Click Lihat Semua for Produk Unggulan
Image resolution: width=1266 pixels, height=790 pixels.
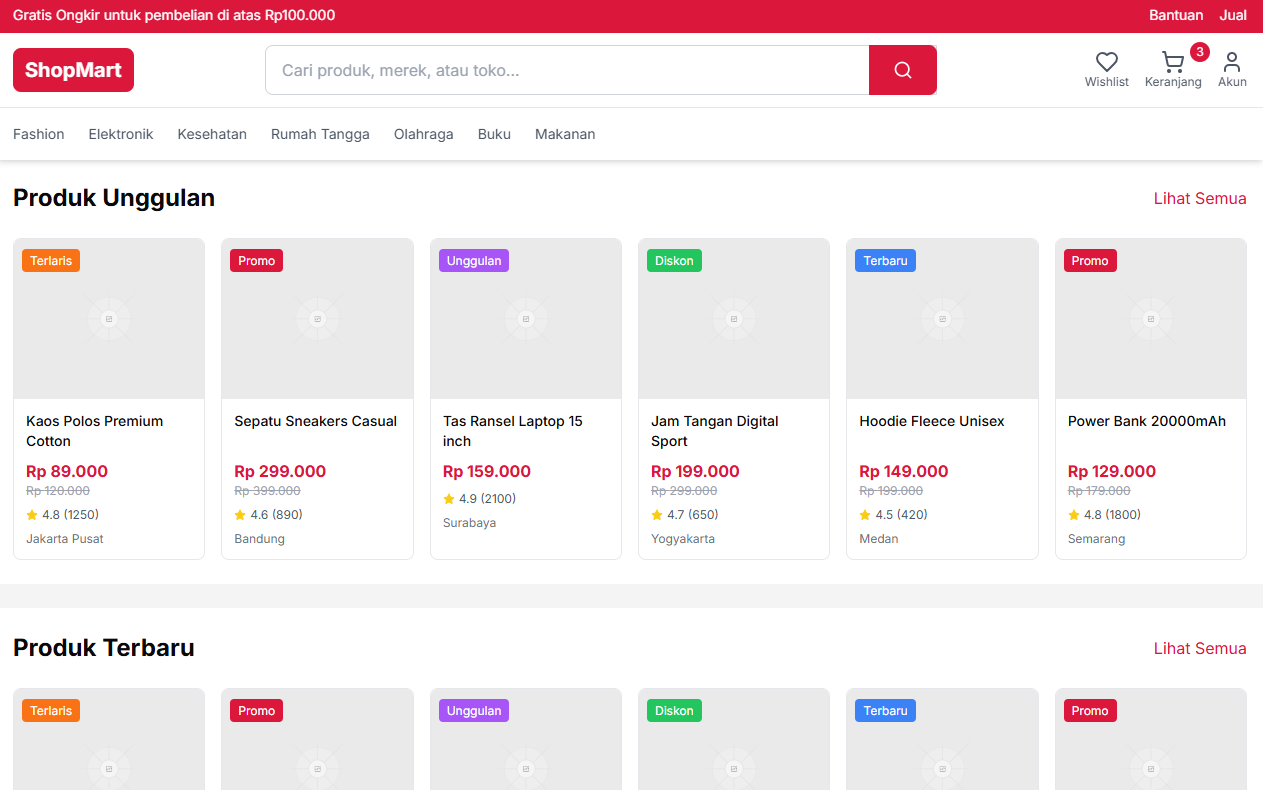(1199, 198)
